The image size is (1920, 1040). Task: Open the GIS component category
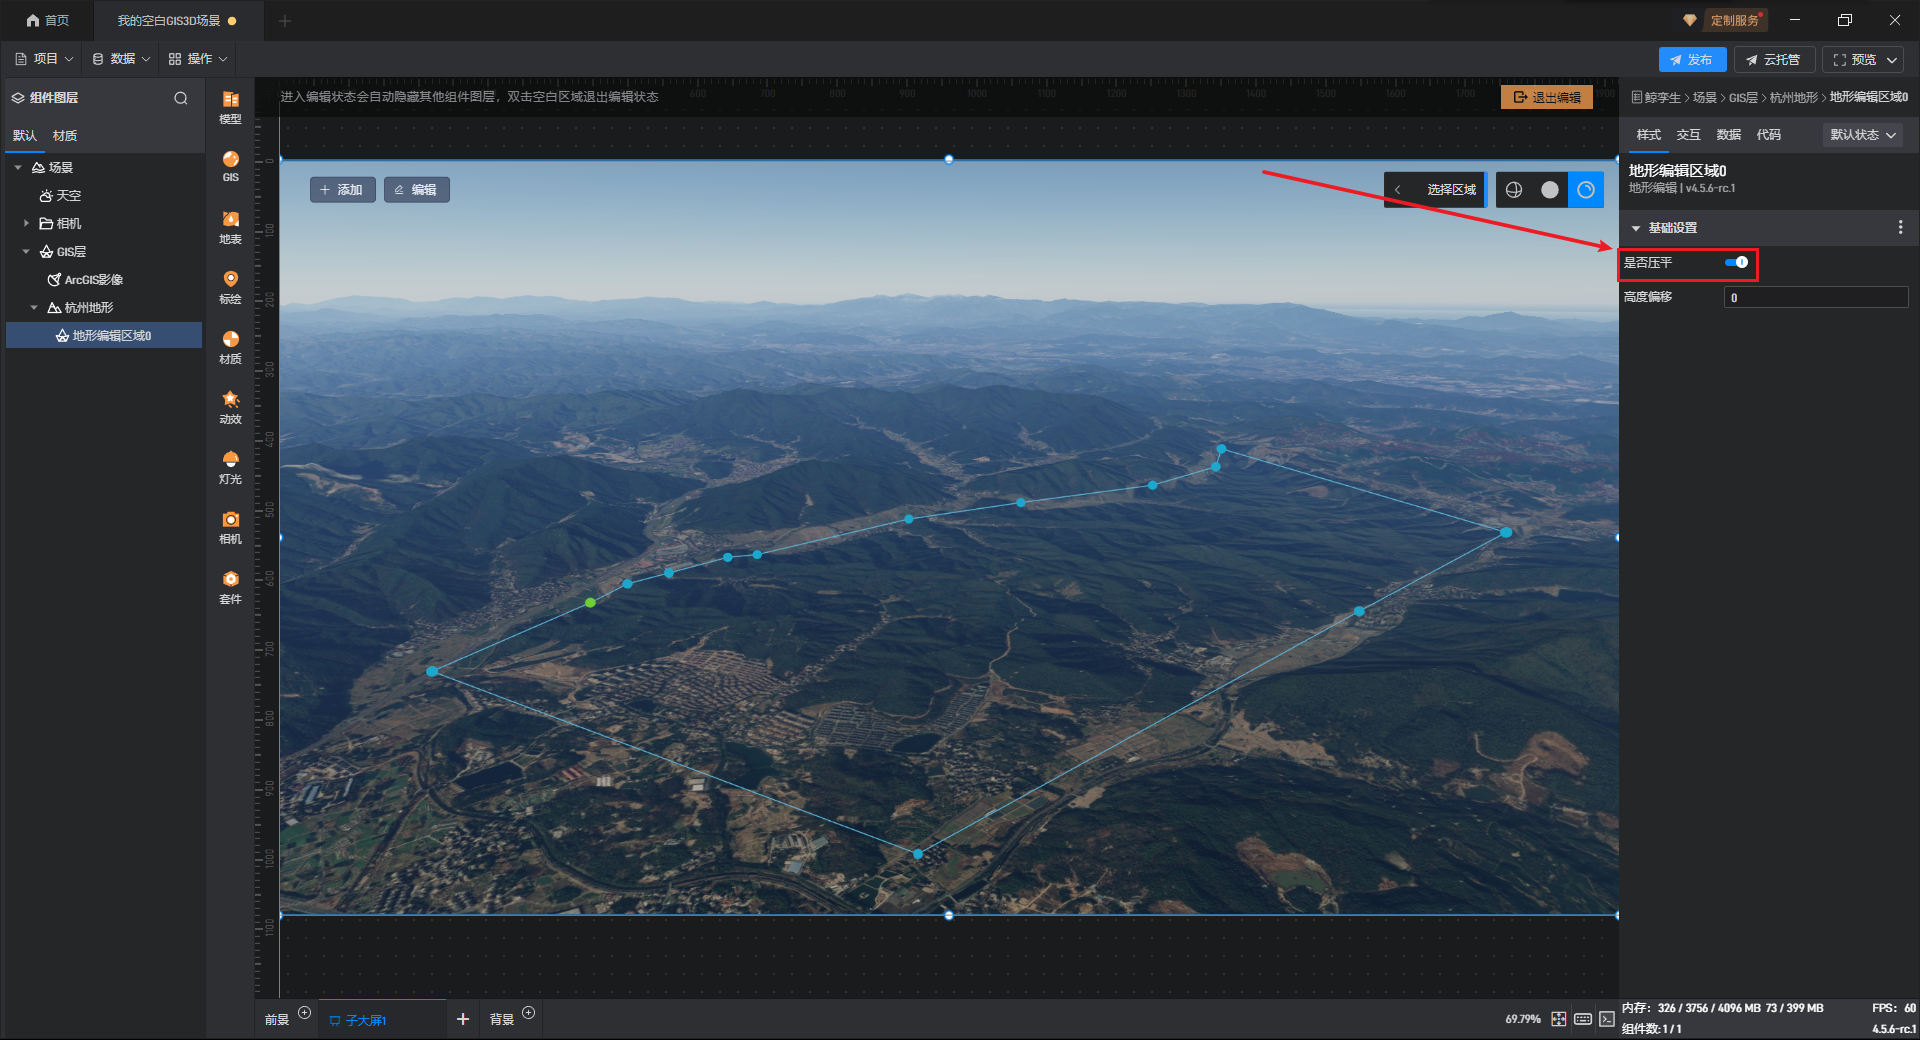click(x=230, y=166)
